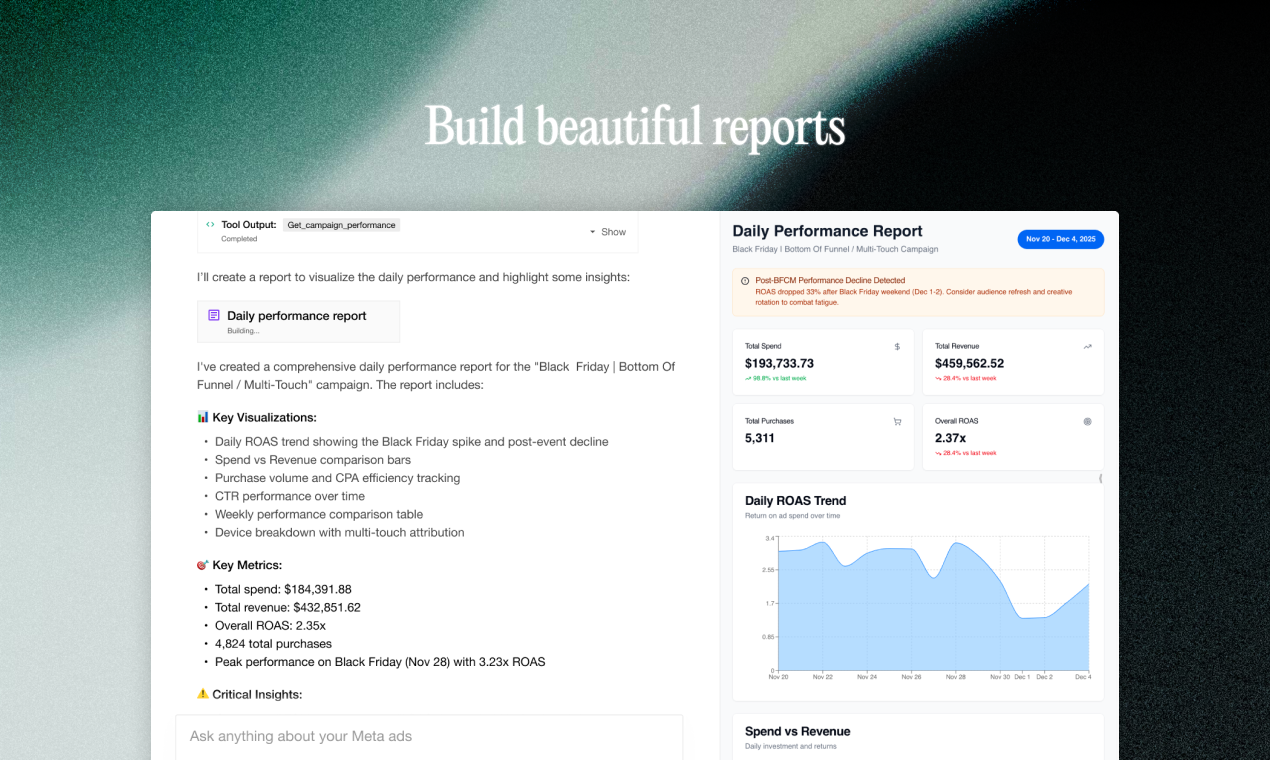Click the dollar sign icon on Total Spend card
1270x760 pixels.
897,345
